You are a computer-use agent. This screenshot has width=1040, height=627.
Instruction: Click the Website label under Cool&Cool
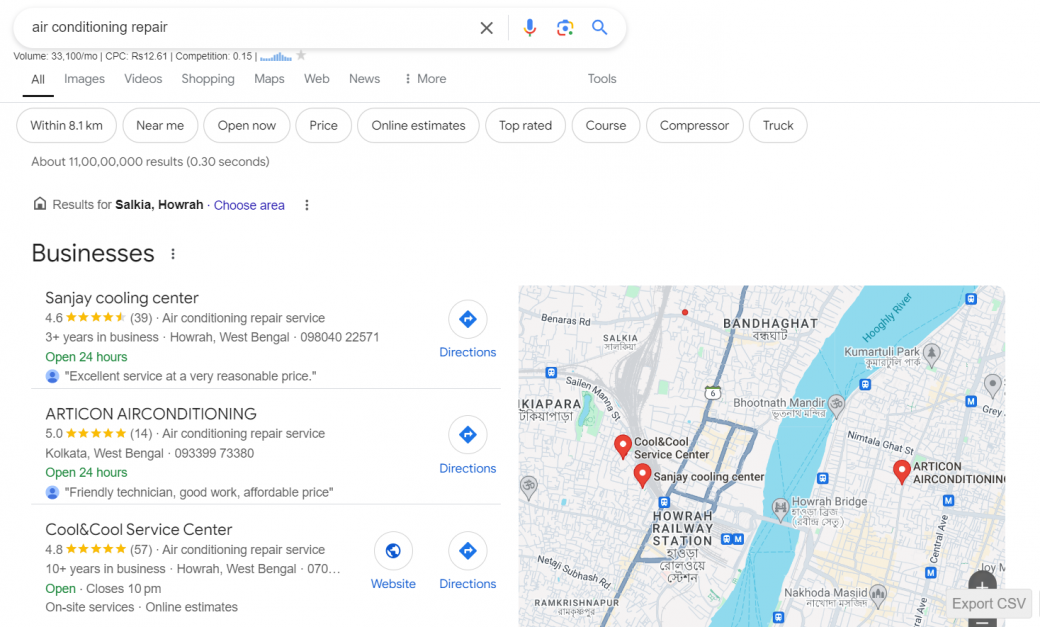pyautogui.click(x=393, y=584)
